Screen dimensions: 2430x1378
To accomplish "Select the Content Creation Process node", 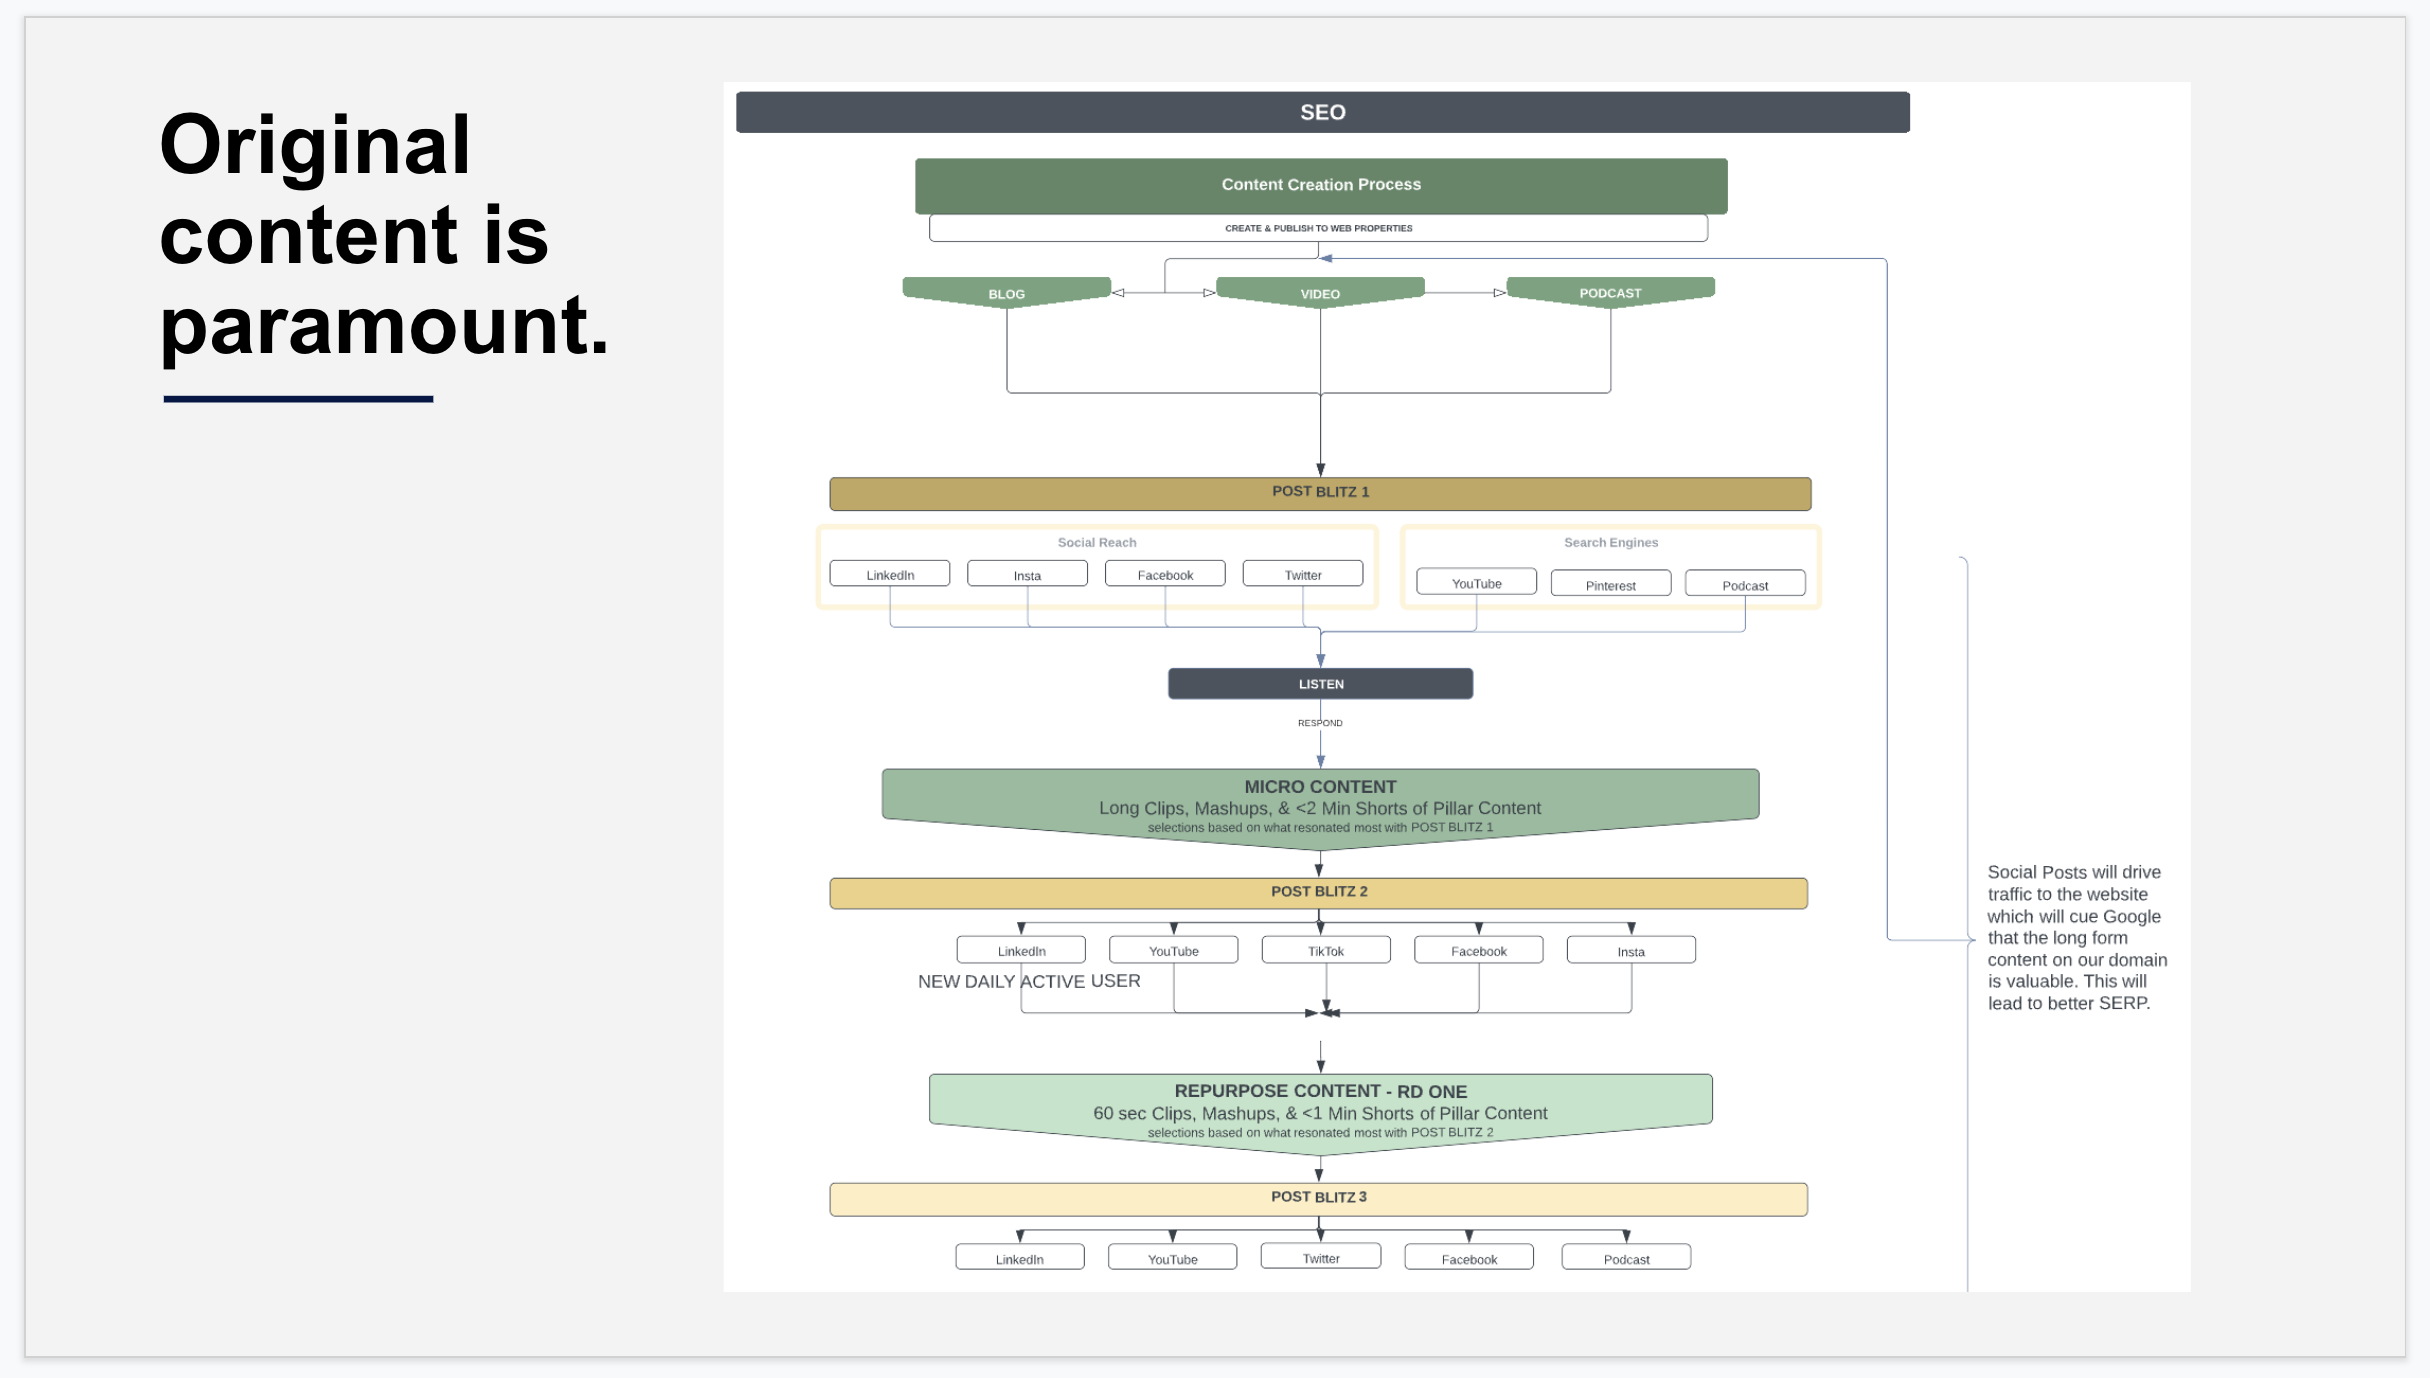I will 1318,184.
